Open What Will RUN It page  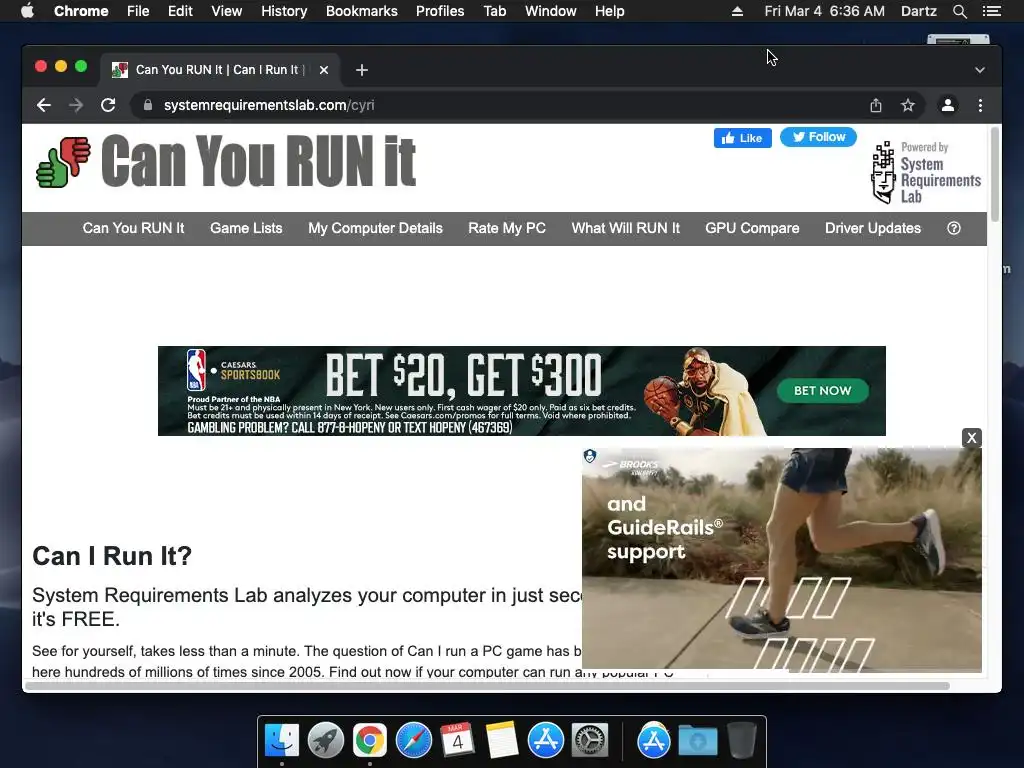626,228
